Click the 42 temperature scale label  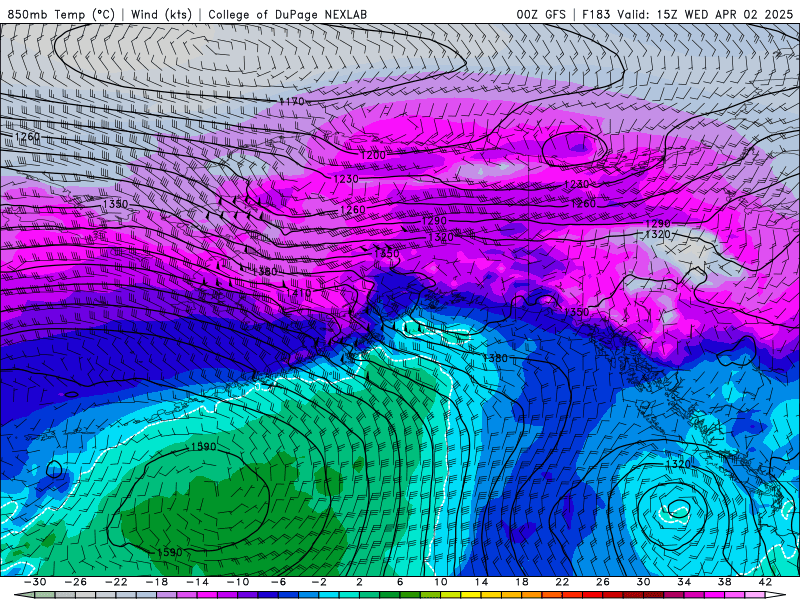pos(765,582)
